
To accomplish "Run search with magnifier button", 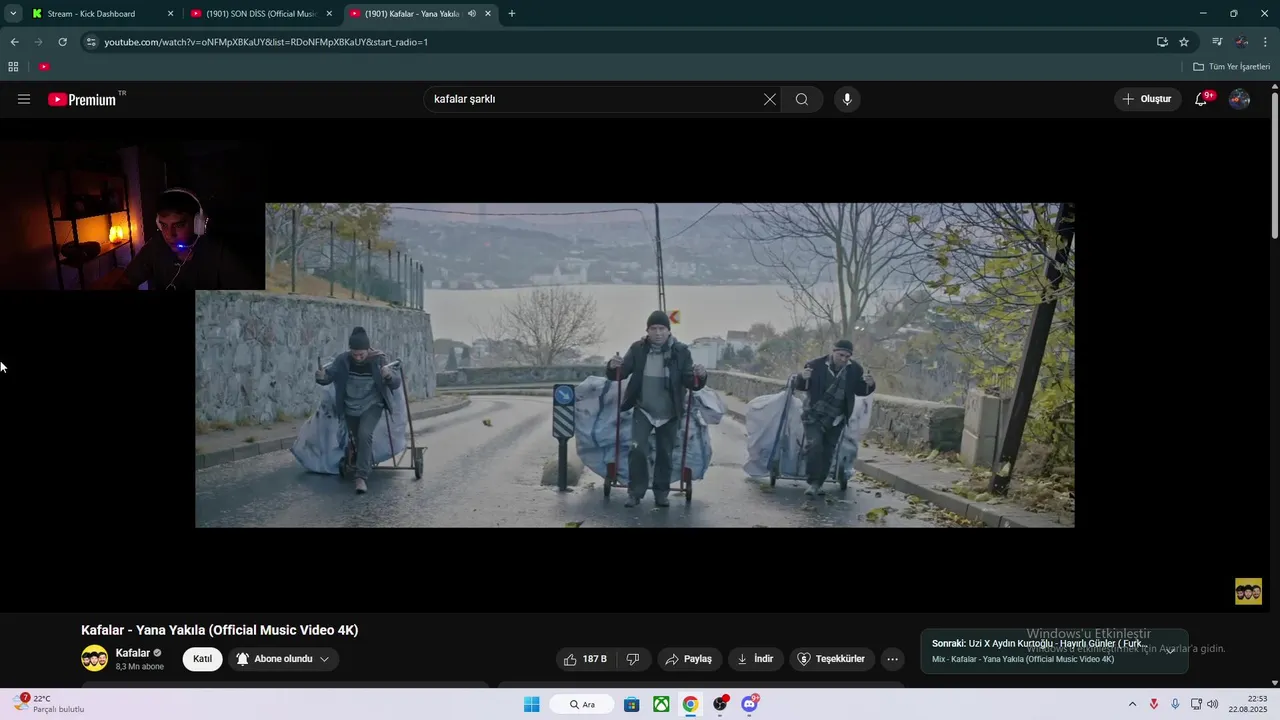I will (x=802, y=99).
